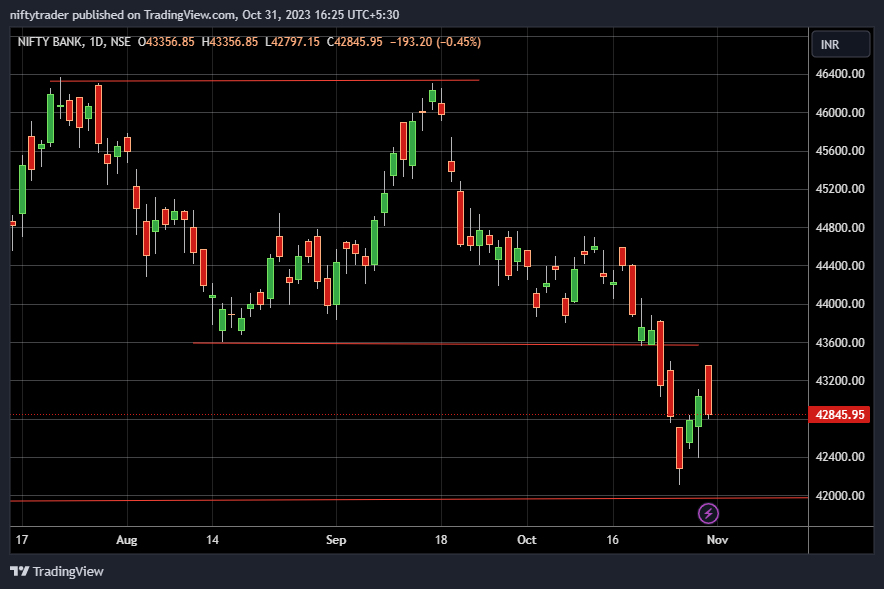Image resolution: width=884 pixels, height=589 pixels.
Task: Click the low value L42797.15
Action: click(292, 42)
